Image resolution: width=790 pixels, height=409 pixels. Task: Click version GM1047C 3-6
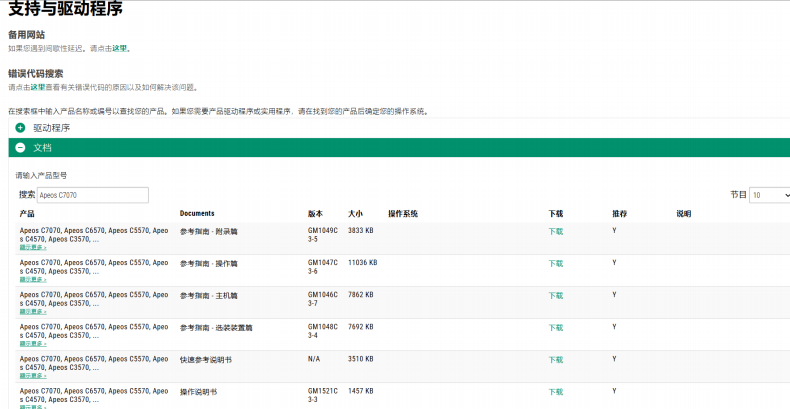323,267
